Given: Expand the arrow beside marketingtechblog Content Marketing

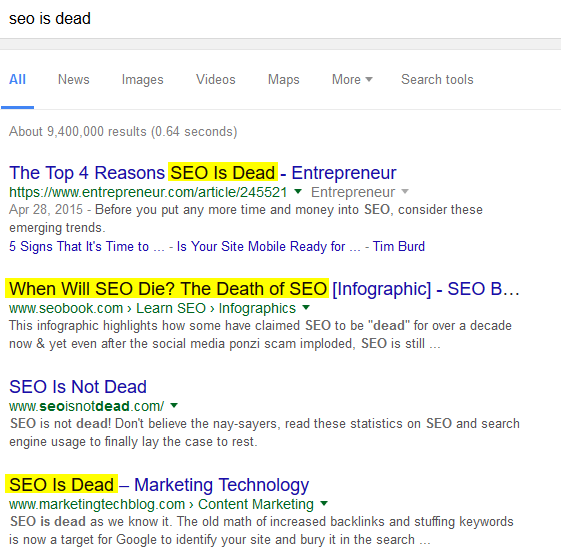Looking at the screenshot, I should [x=324, y=503].
